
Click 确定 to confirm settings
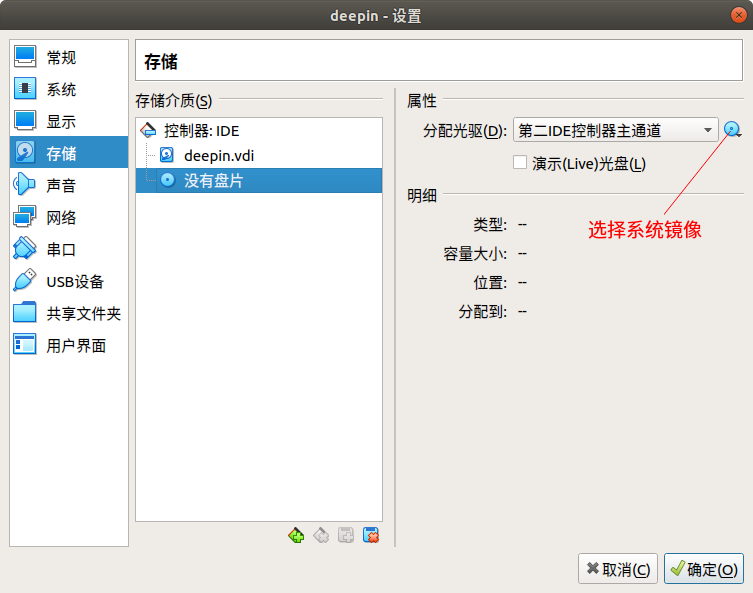(704, 569)
